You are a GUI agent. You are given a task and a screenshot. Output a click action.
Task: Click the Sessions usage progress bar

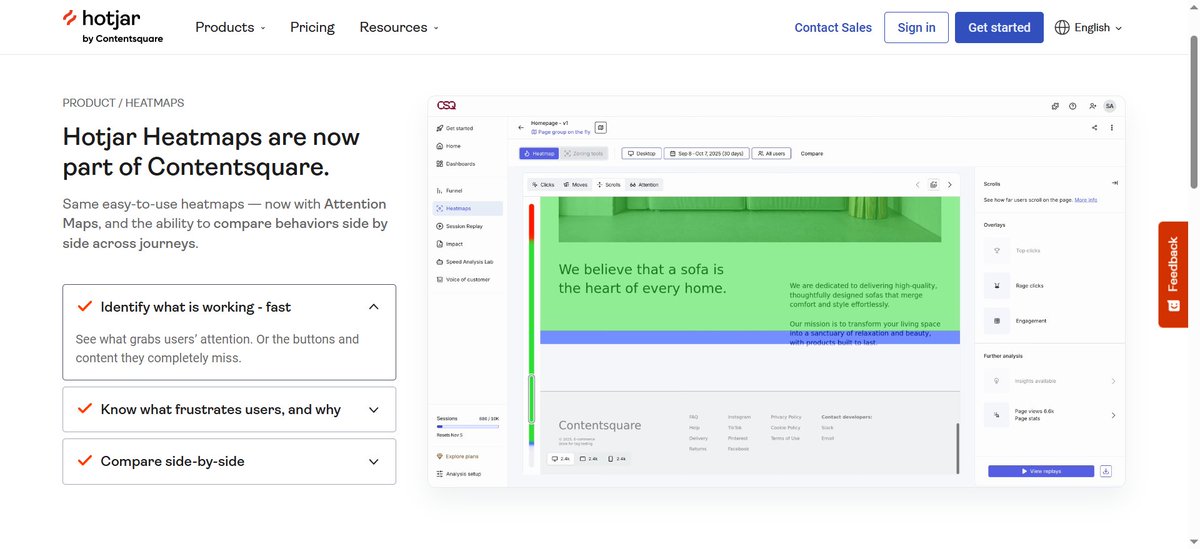pos(468,426)
